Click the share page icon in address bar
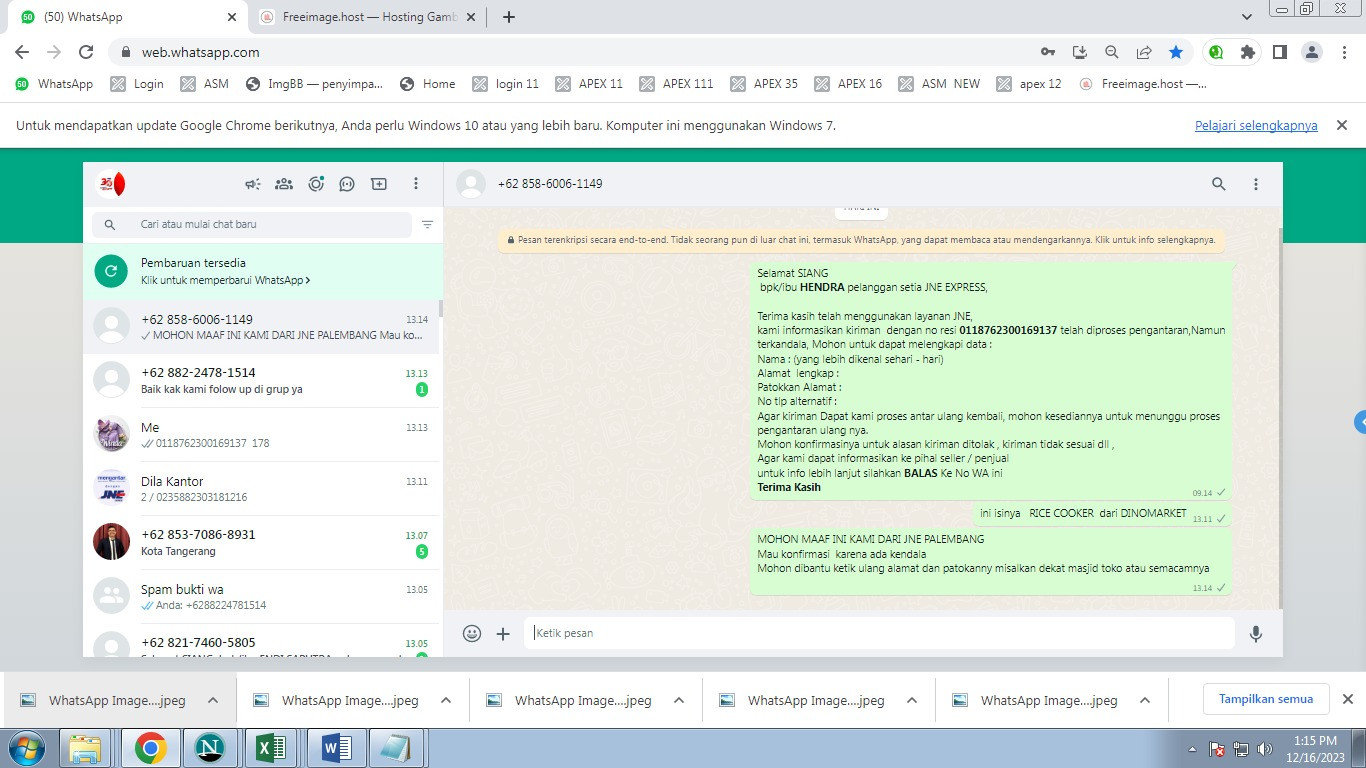This screenshot has width=1366, height=768. [x=1144, y=52]
